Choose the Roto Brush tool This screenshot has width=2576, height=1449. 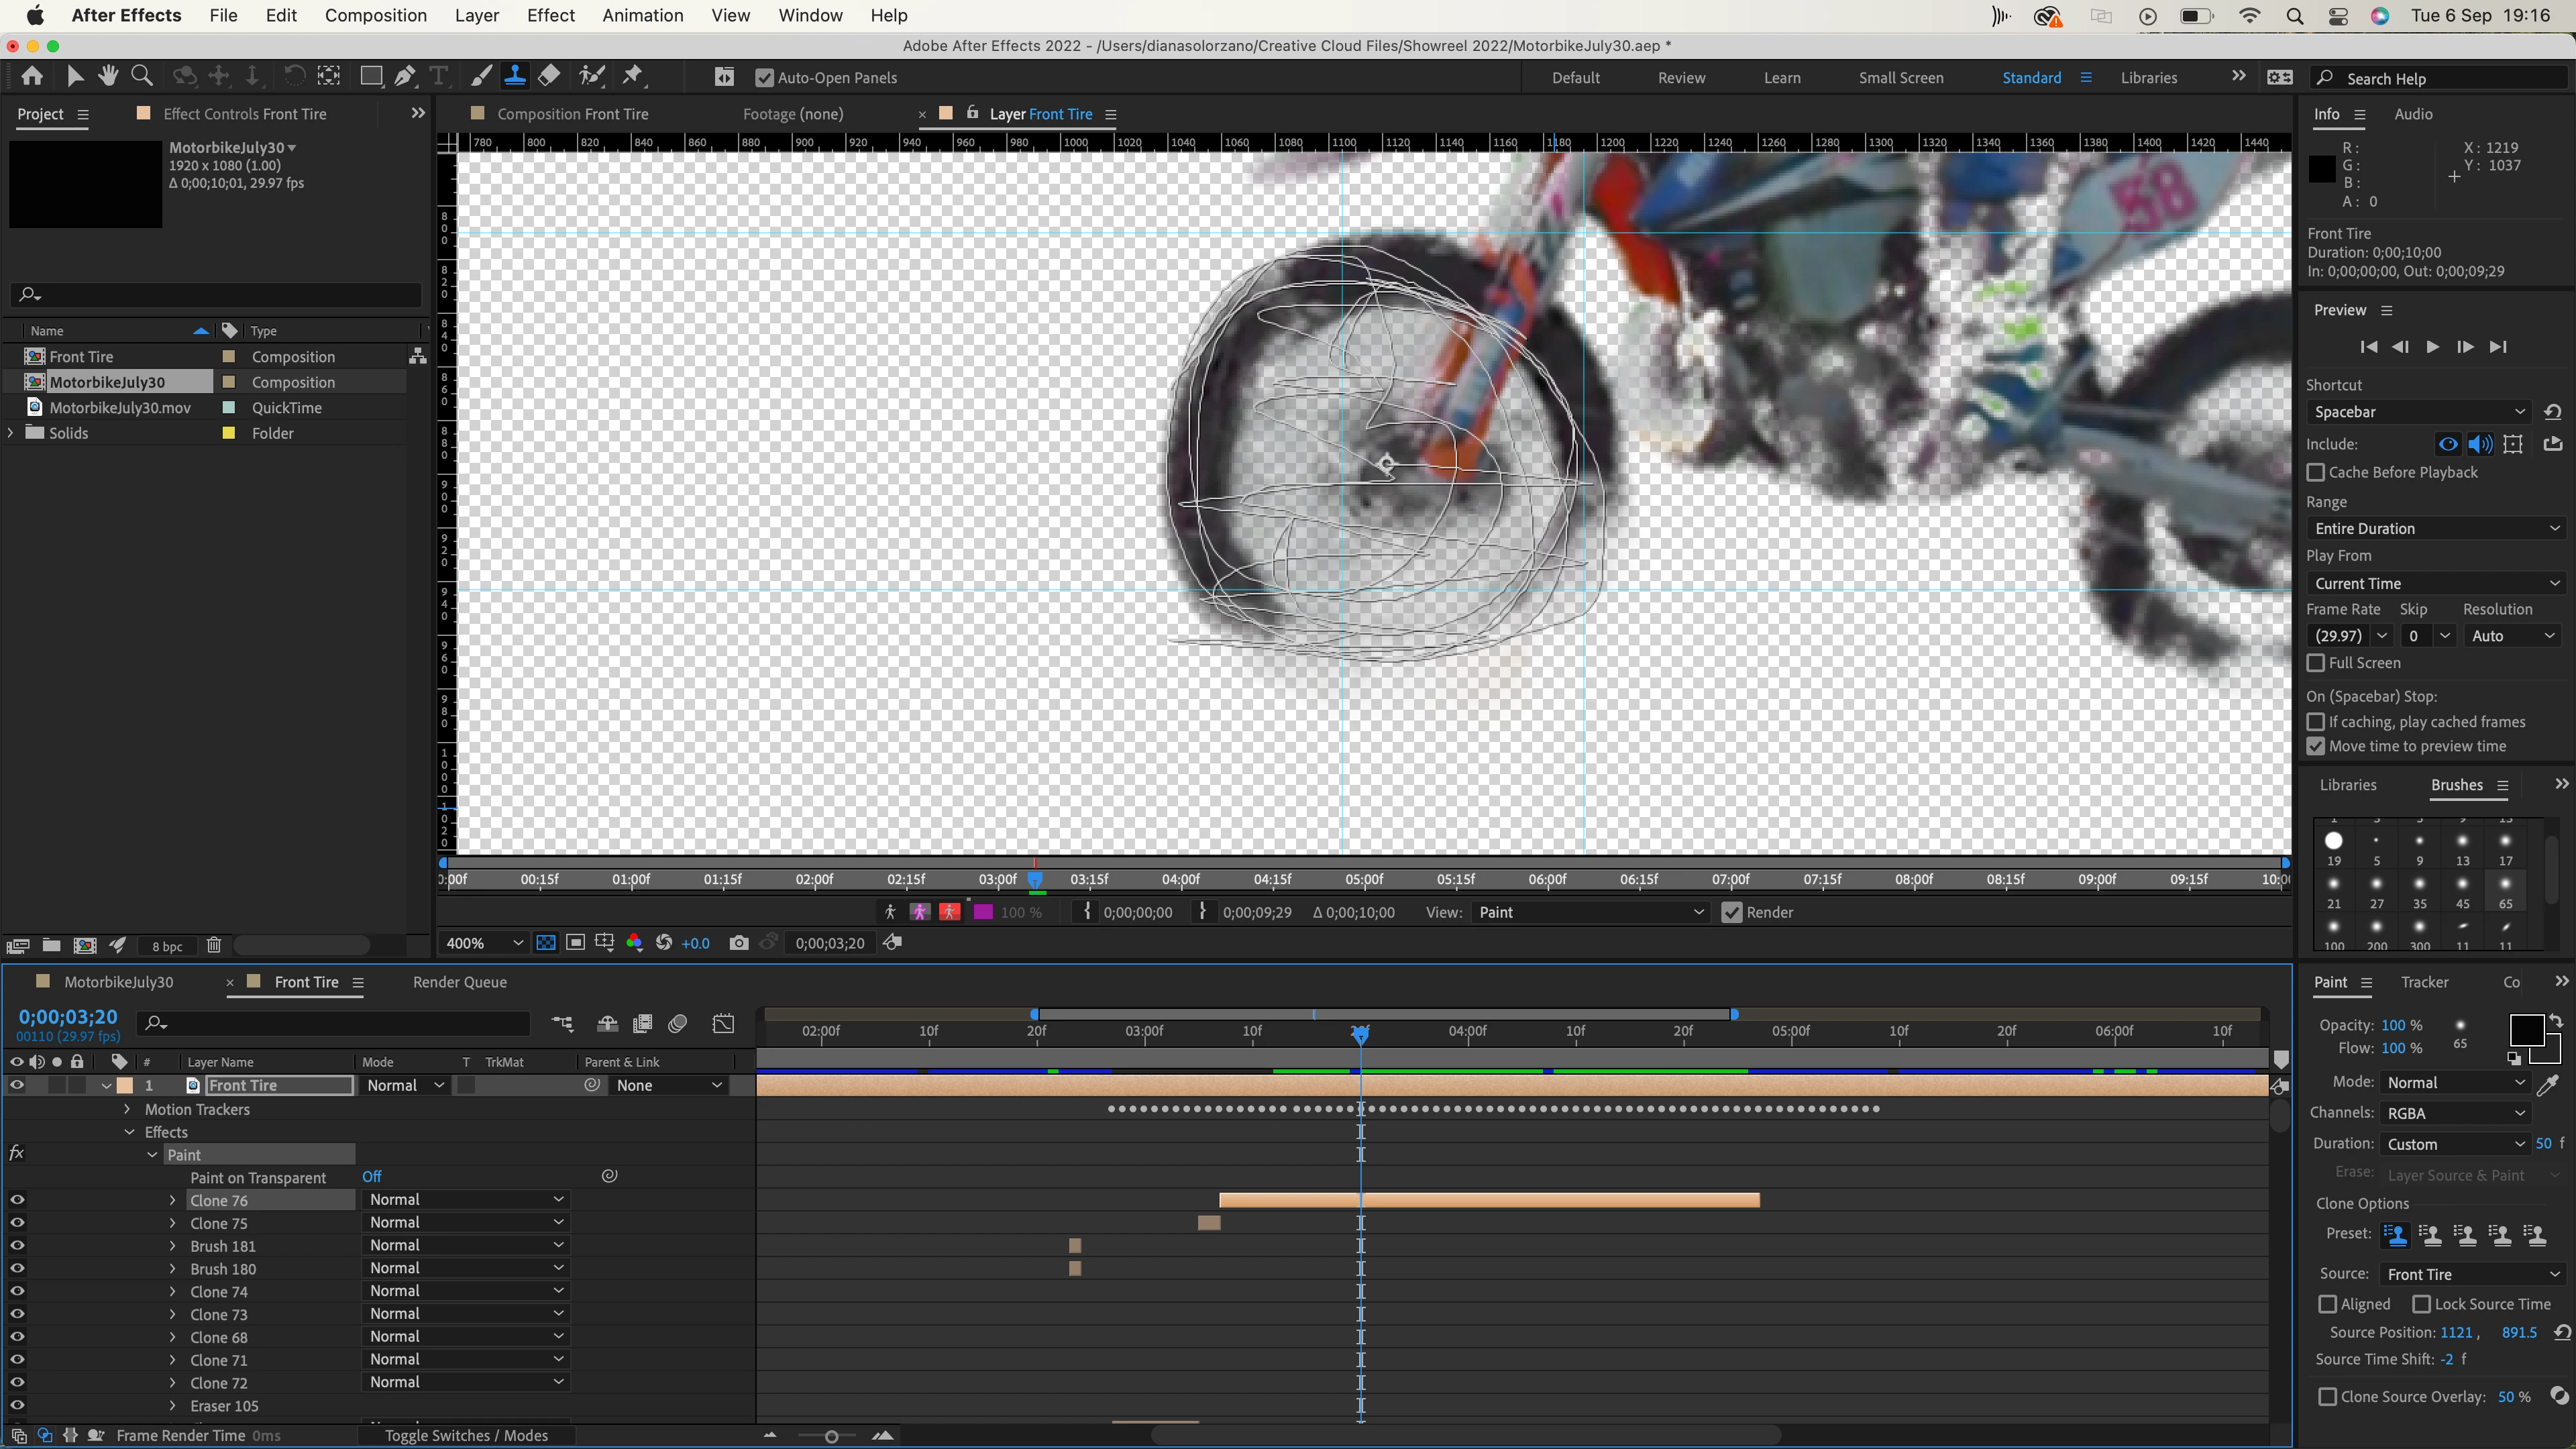592,76
